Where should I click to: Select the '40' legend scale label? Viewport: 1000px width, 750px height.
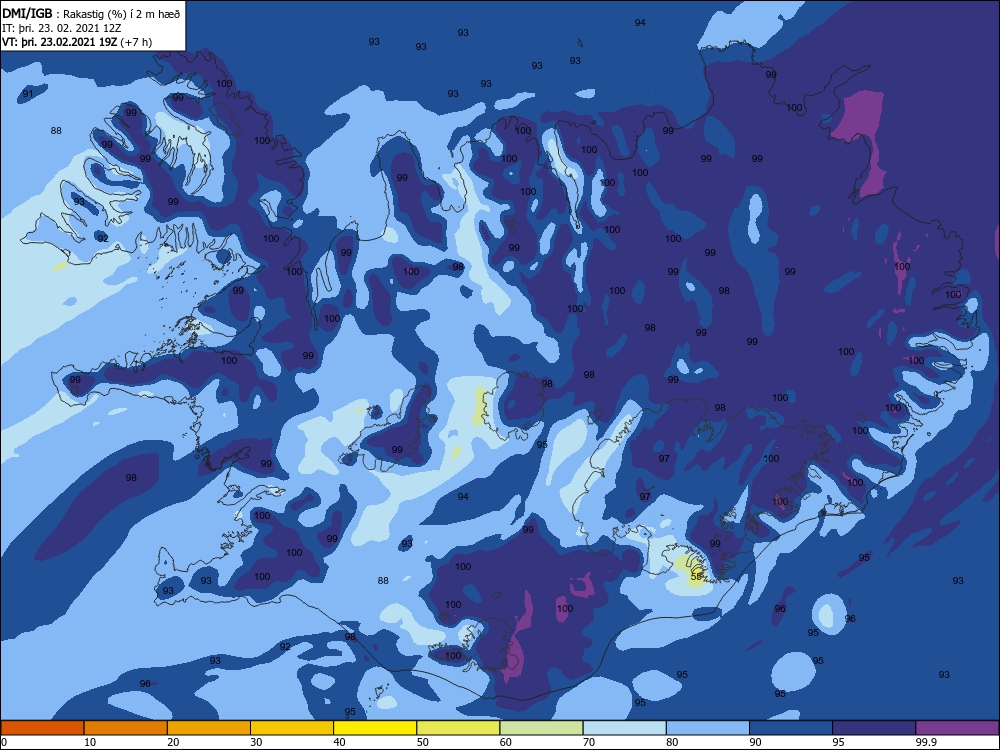coord(340,742)
